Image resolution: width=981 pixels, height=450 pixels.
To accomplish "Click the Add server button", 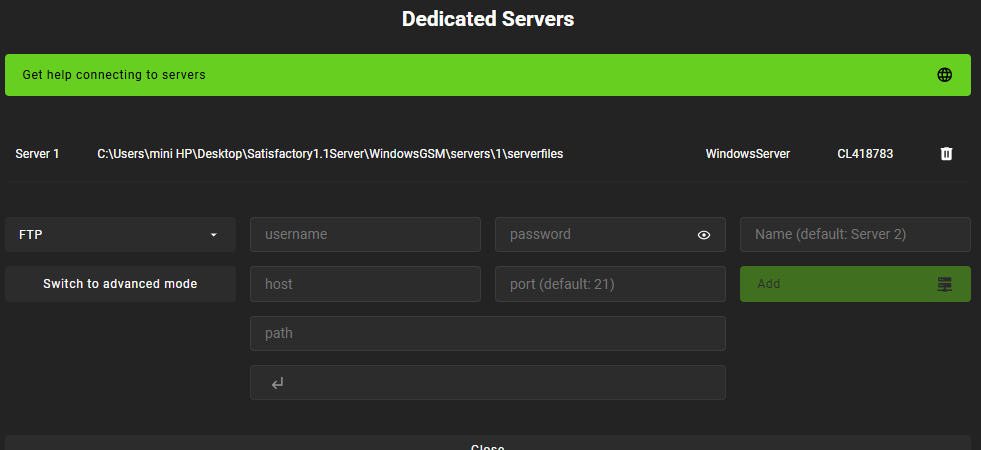I will 855,284.
